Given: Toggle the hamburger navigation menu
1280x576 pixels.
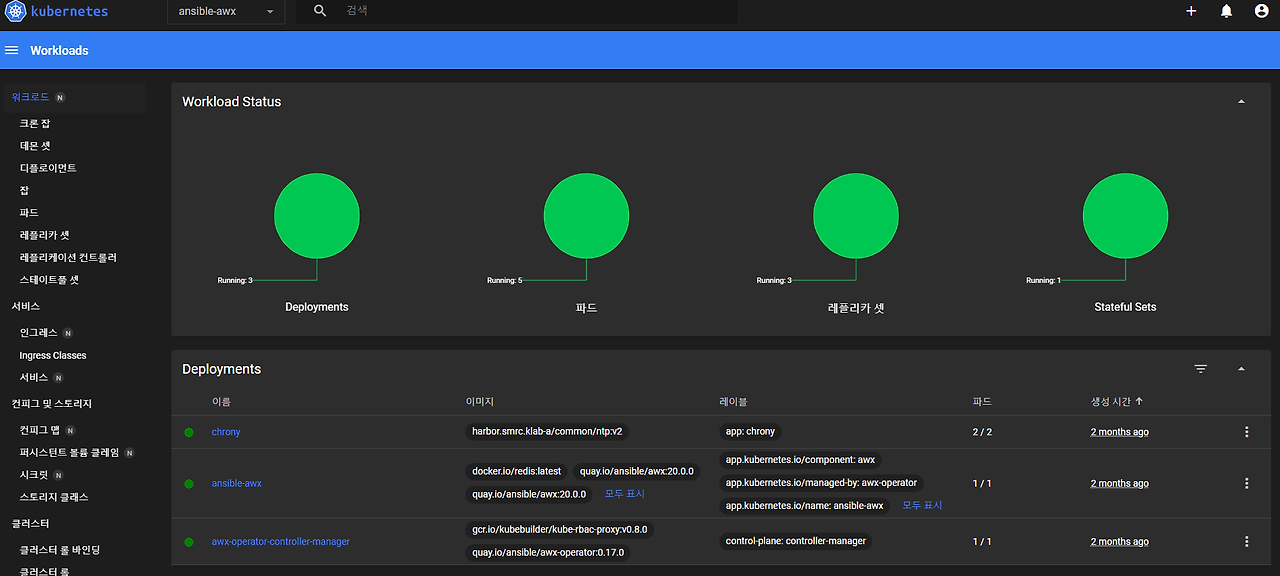Looking at the screenshot, I should (12, 50).
